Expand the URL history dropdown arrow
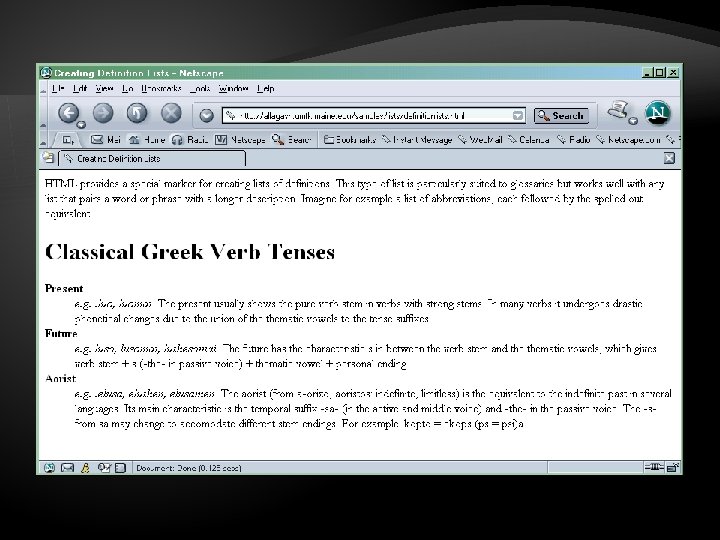This screenshot has width=720, height=540. (x=518, y=116)
